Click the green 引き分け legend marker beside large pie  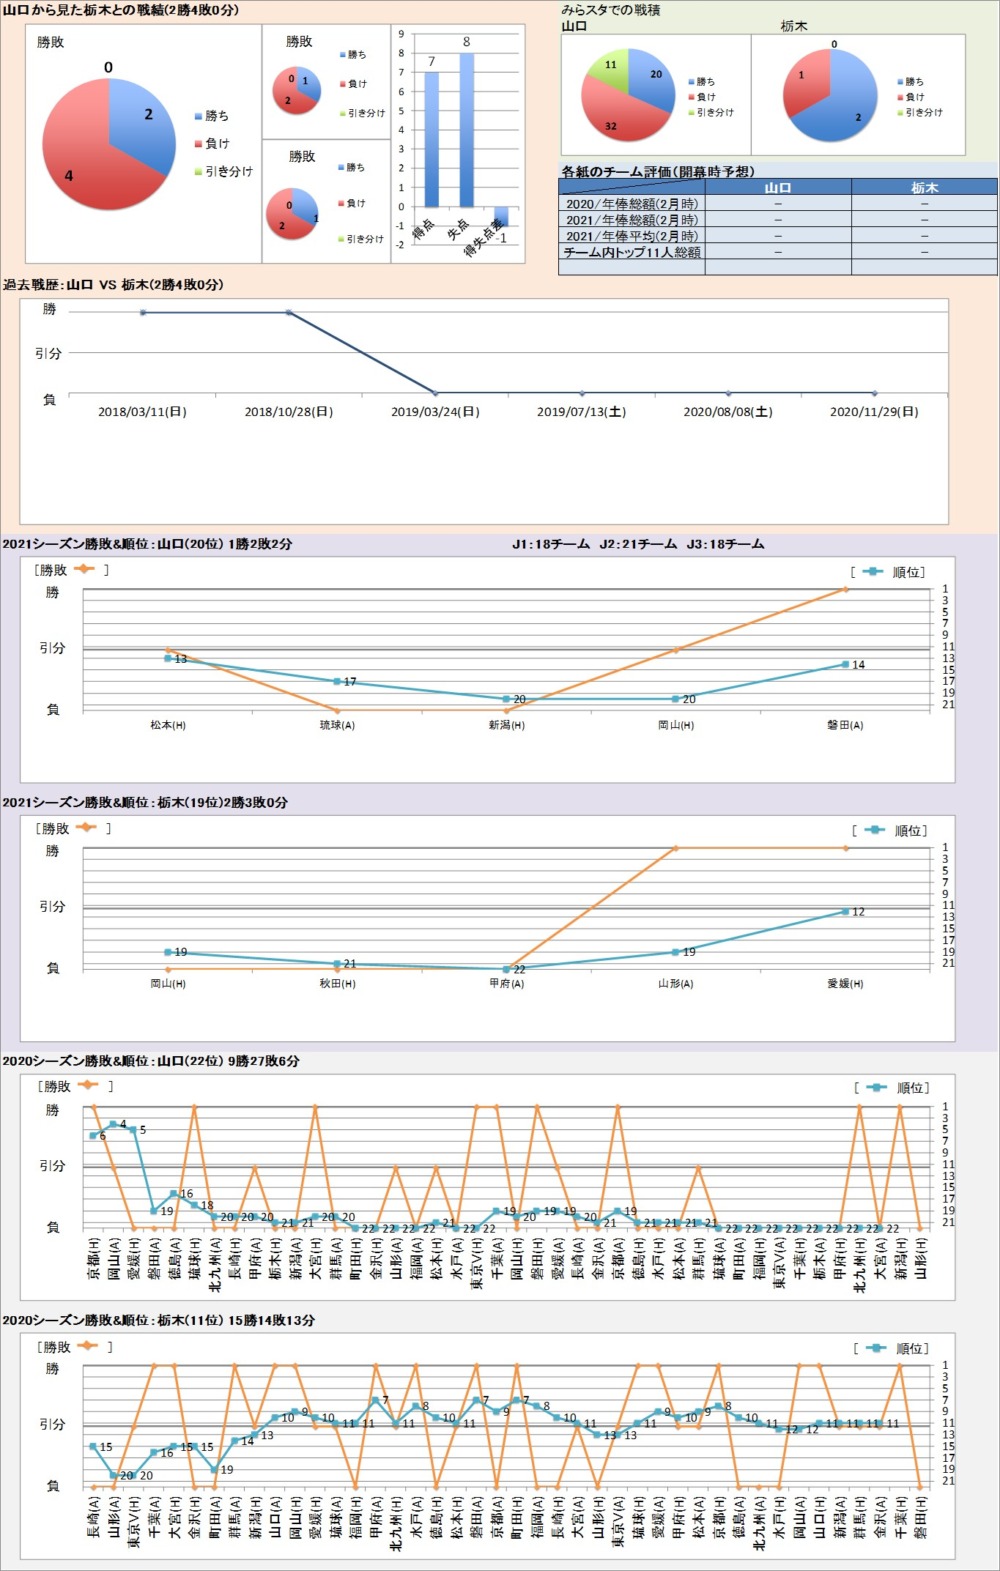click(198, 172)
